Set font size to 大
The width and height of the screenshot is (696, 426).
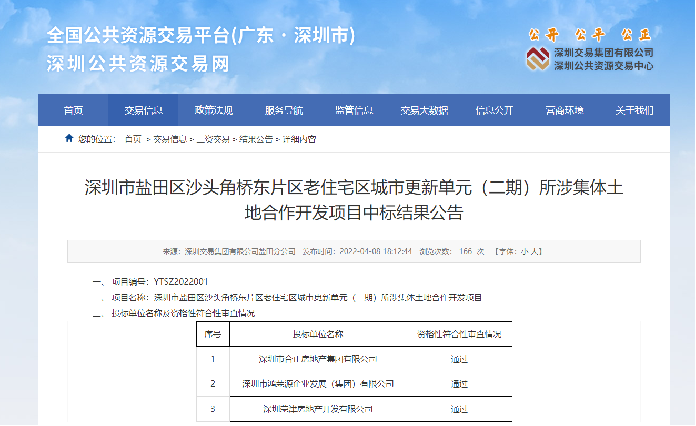(546, 251)
